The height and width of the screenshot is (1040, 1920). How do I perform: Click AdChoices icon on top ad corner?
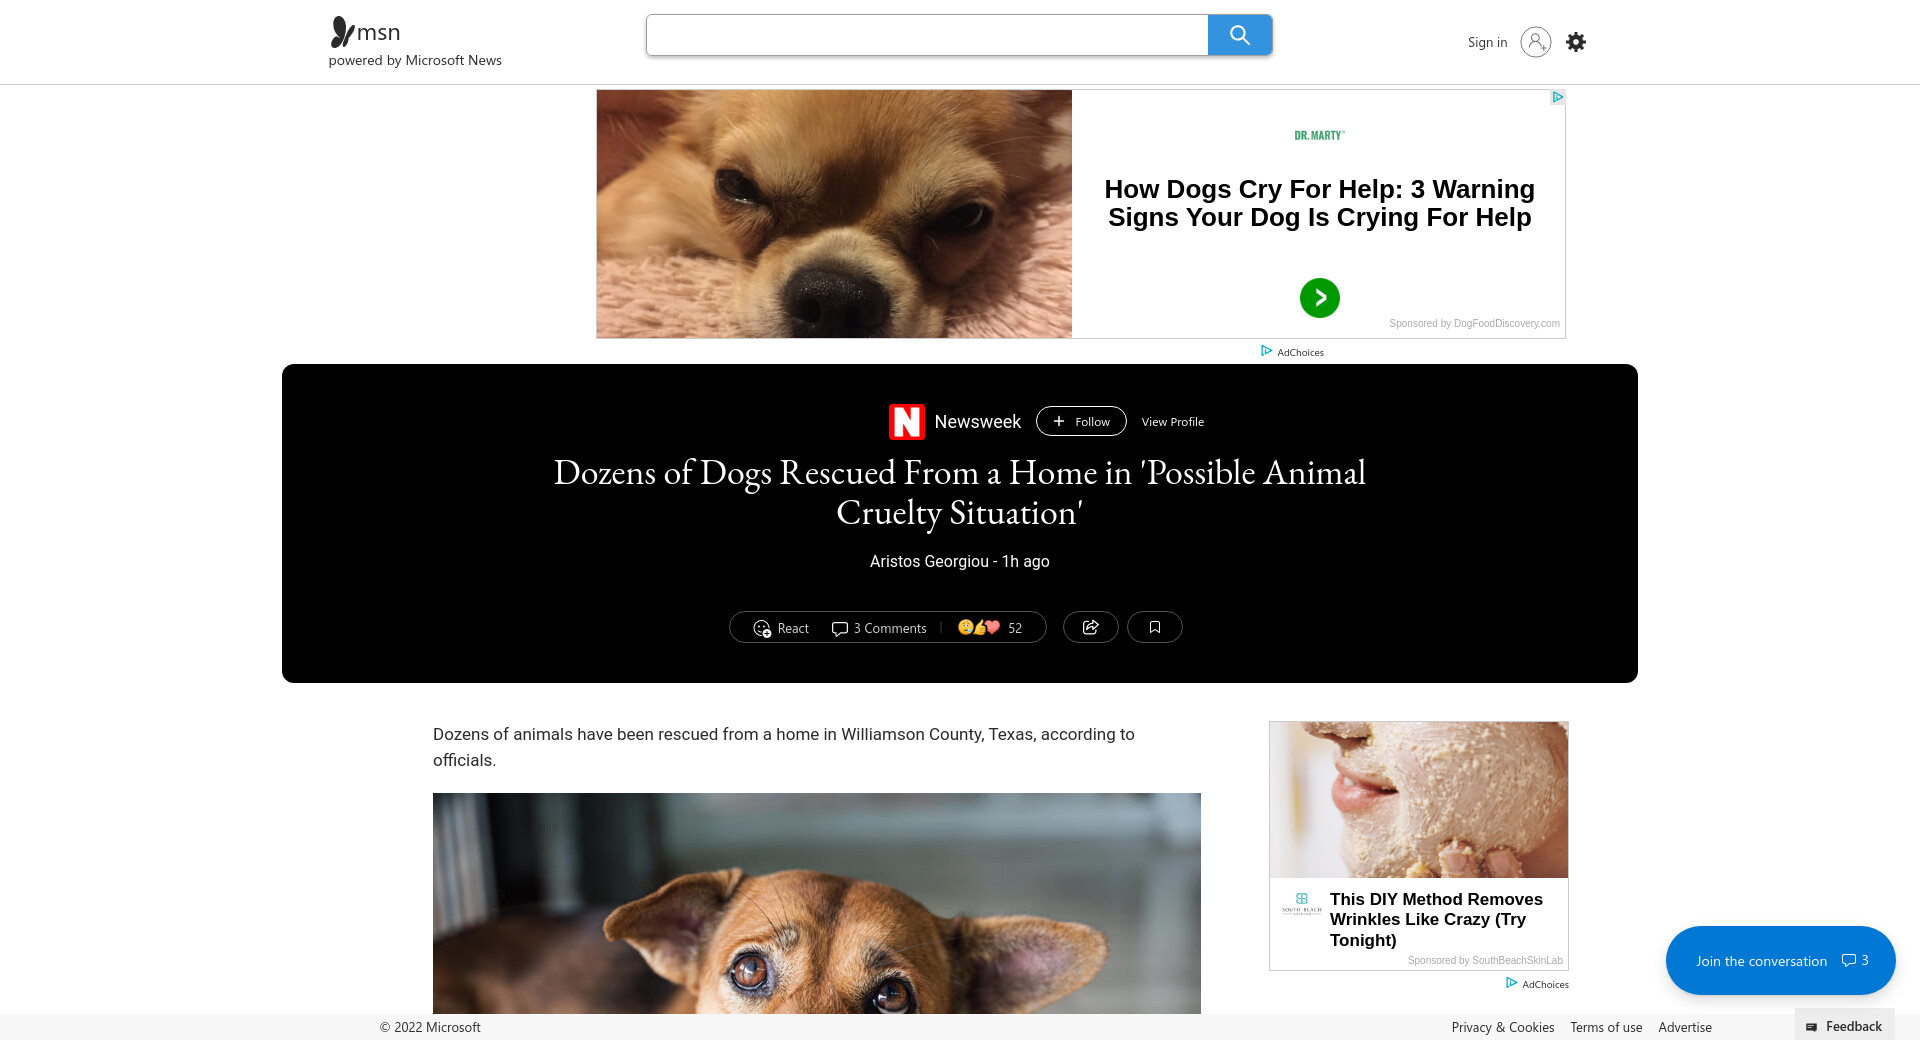pyautogui.click(x=1557, y=97)
